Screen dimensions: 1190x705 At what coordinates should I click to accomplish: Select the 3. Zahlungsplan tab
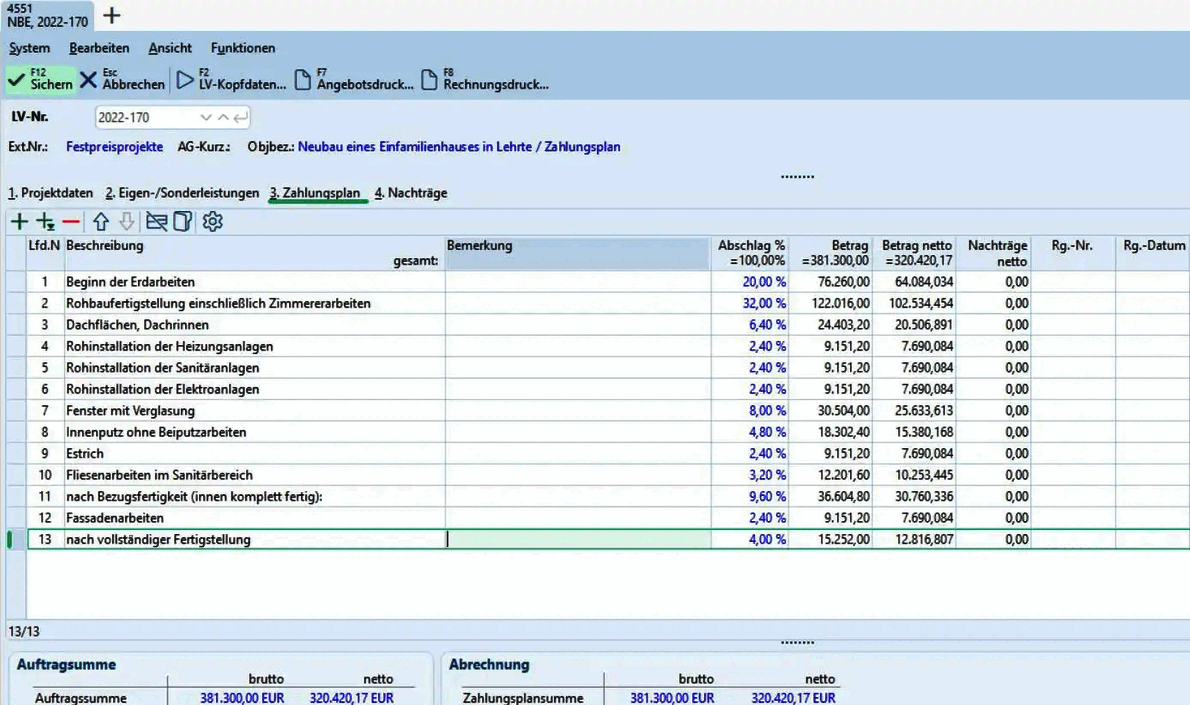pyautogui.click(x=315, y=193)
